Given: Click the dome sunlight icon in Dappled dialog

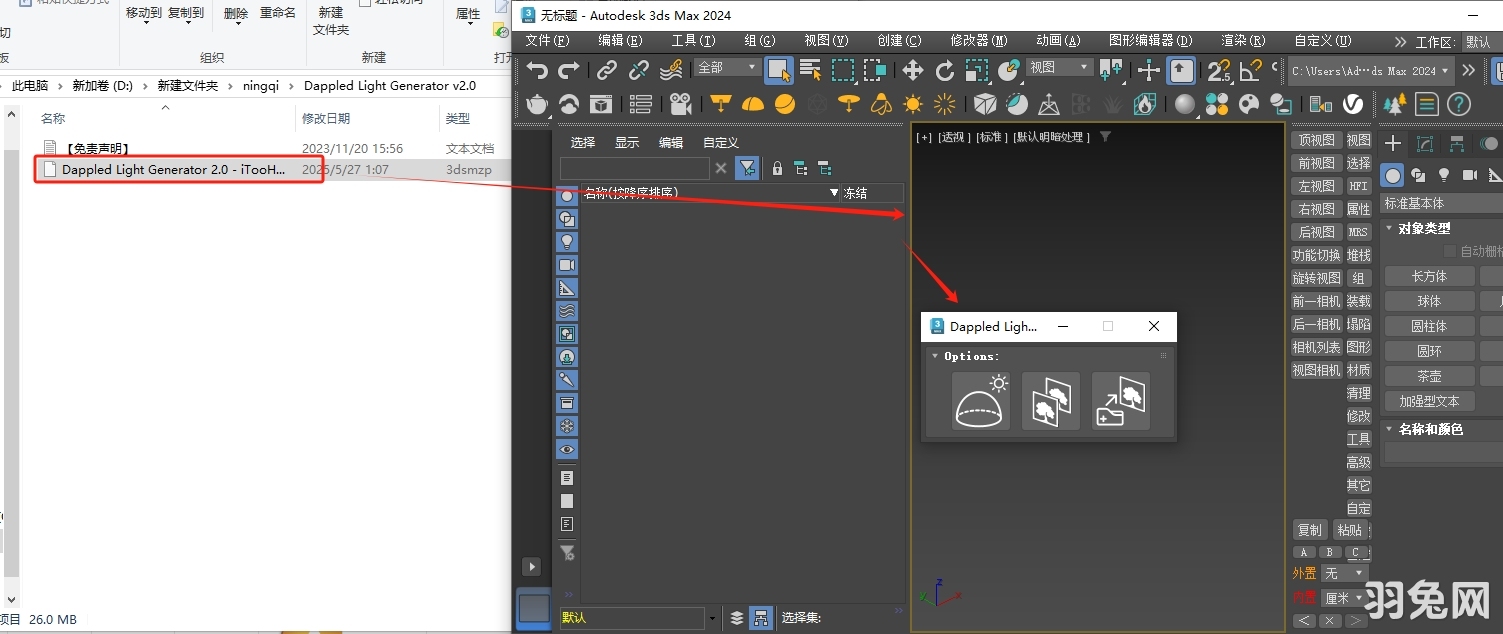Looking at the screenshot, I should (981, 401).
